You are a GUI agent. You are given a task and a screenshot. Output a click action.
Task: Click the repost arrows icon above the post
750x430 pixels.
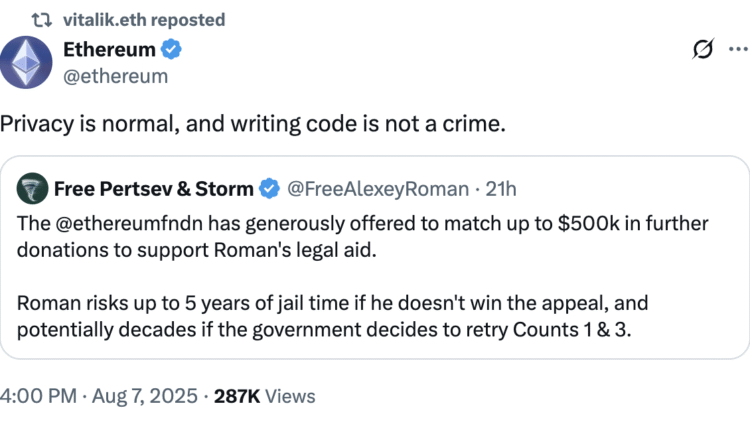click(x=42, y=20)
